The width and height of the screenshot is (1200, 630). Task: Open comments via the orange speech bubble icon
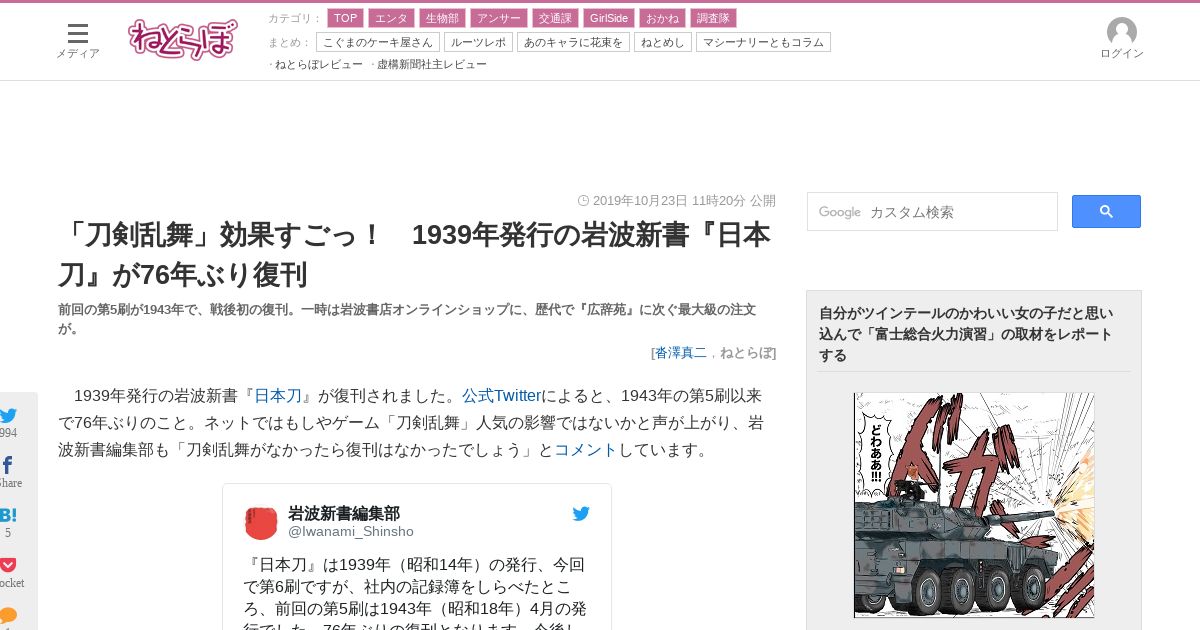pyautogui.click(x=8, y=615)
